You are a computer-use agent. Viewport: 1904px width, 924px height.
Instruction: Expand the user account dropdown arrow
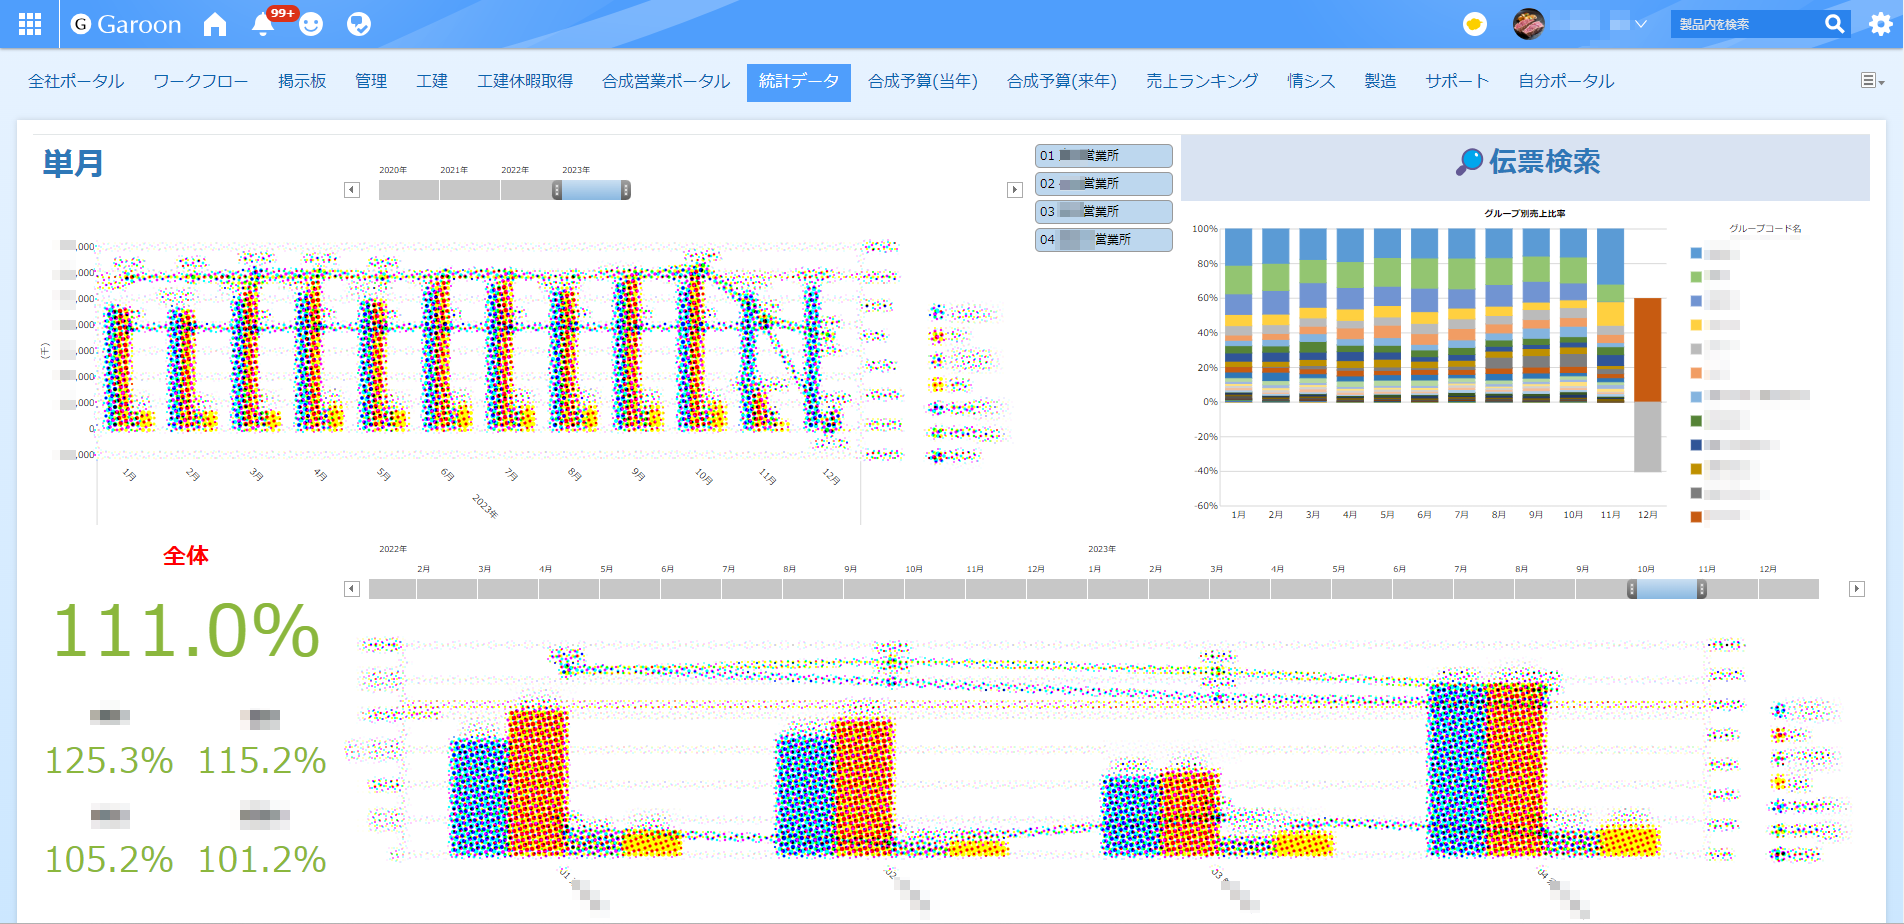[1641, 24]
